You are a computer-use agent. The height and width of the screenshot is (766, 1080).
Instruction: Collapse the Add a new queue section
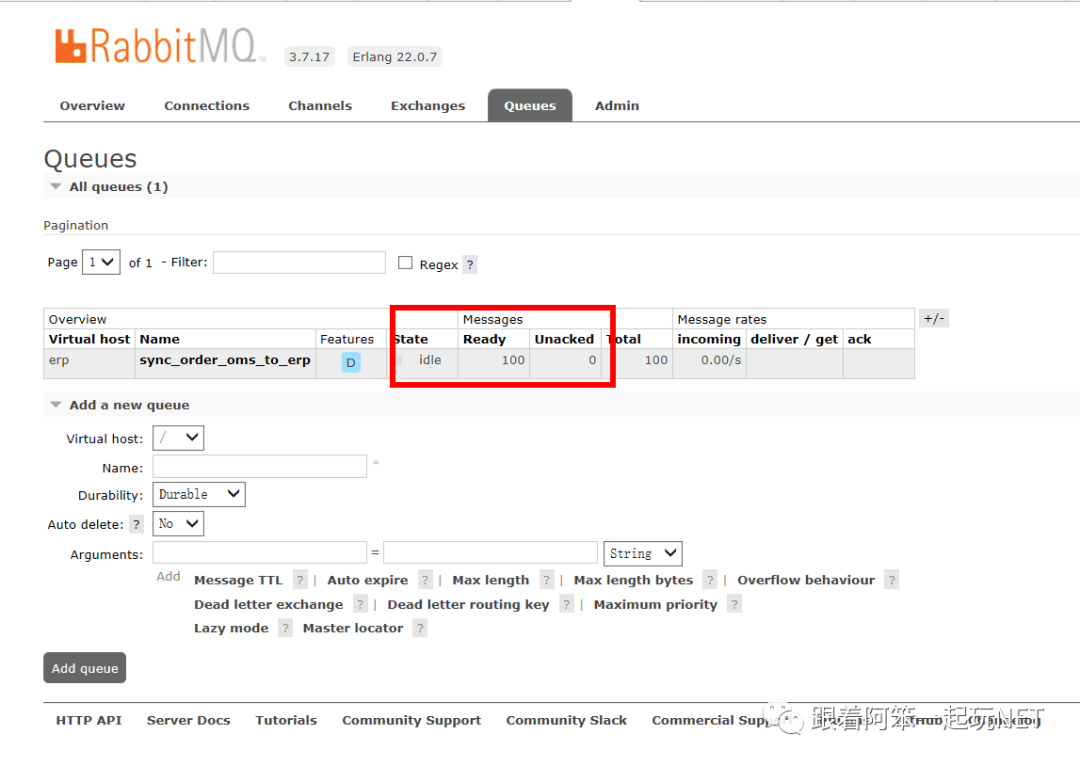click(56, 405)
